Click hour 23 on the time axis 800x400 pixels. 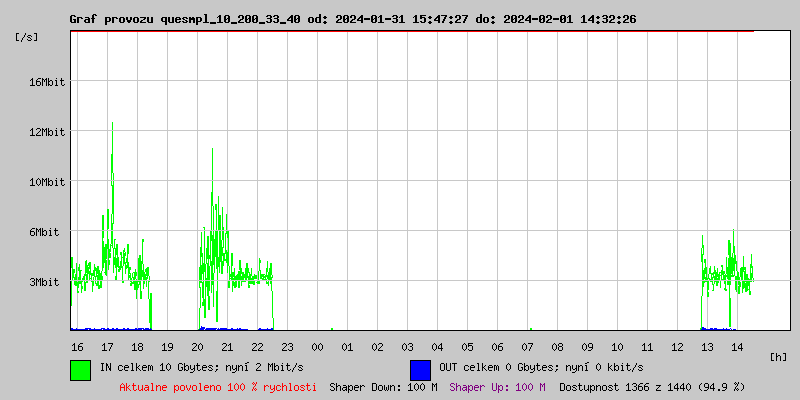coord(287,346)
